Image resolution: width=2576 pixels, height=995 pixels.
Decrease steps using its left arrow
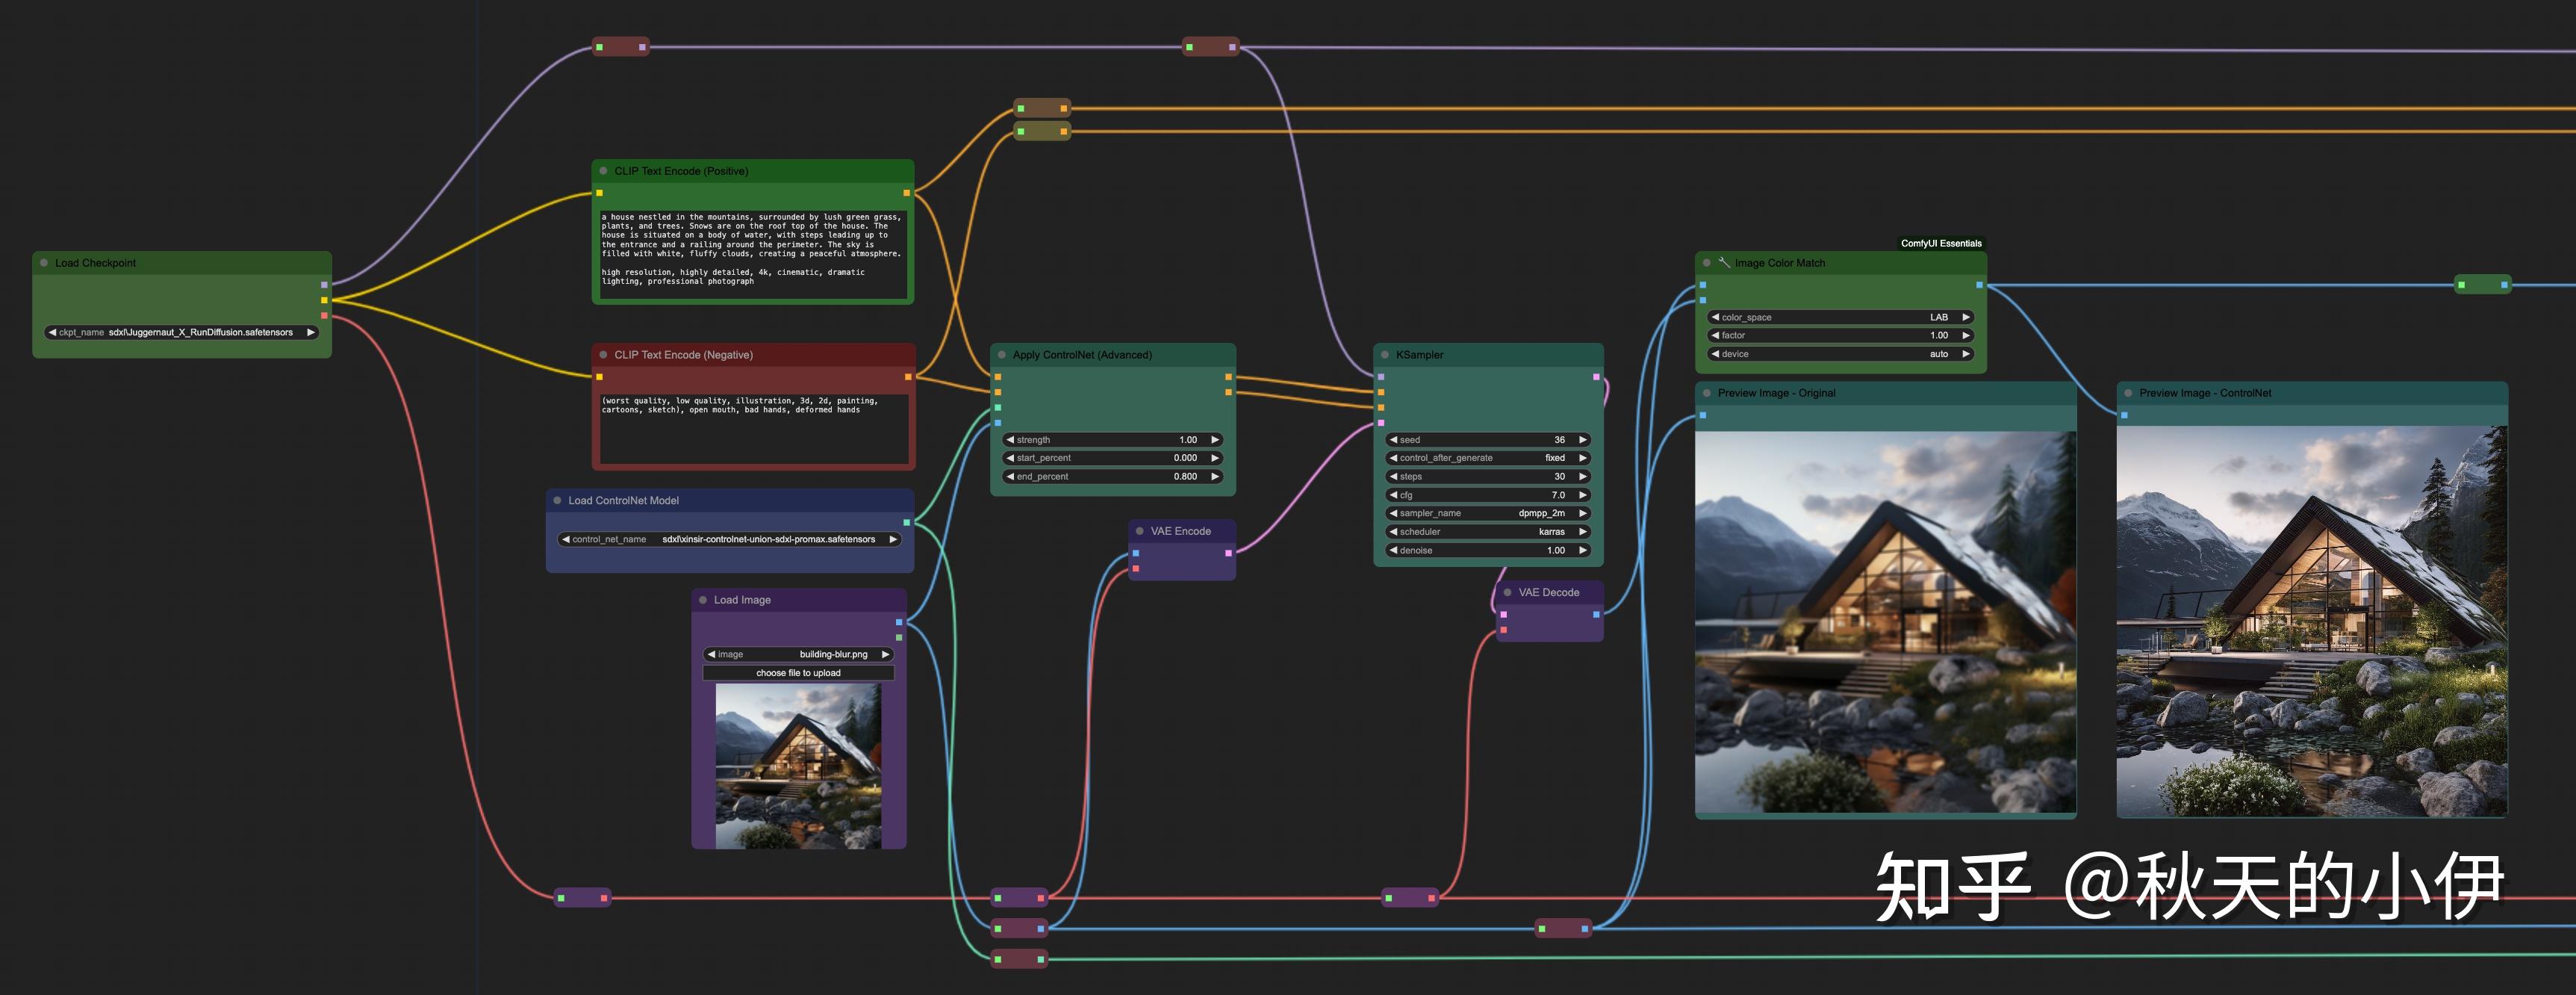click(1393, 477)
